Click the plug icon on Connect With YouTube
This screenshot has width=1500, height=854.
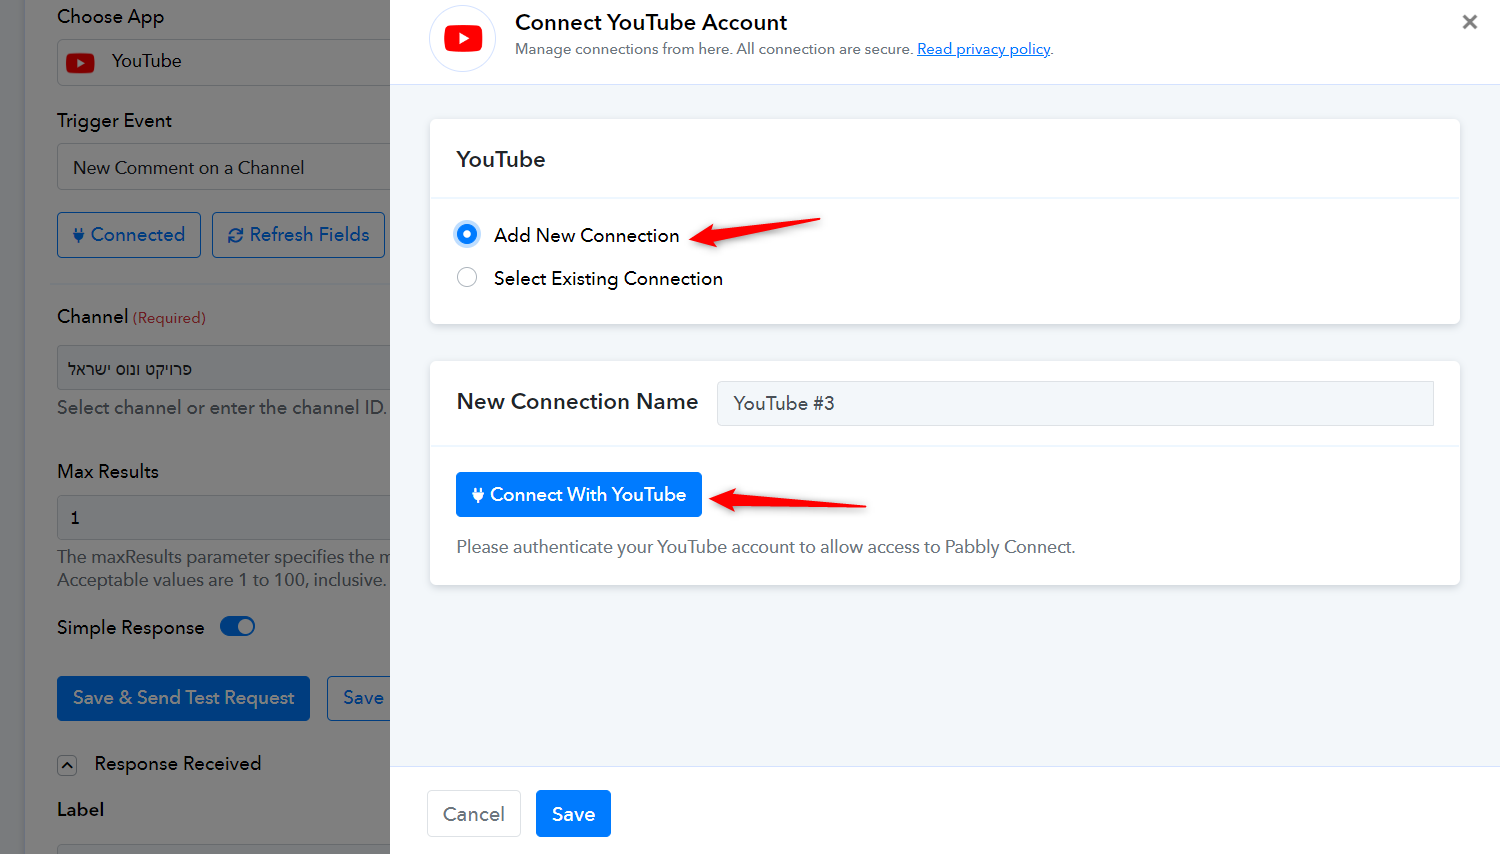(x=478, y=495)
